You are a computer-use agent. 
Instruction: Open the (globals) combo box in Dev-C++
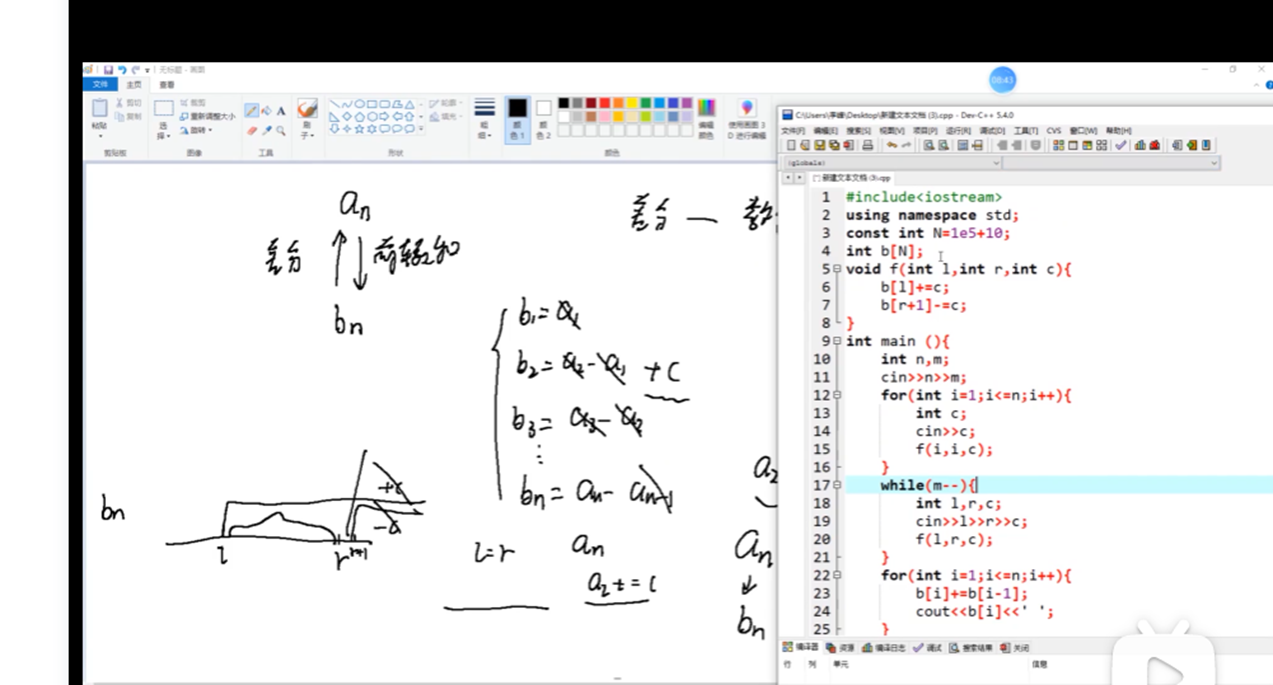pyautogui.click(x=891, y=162)
